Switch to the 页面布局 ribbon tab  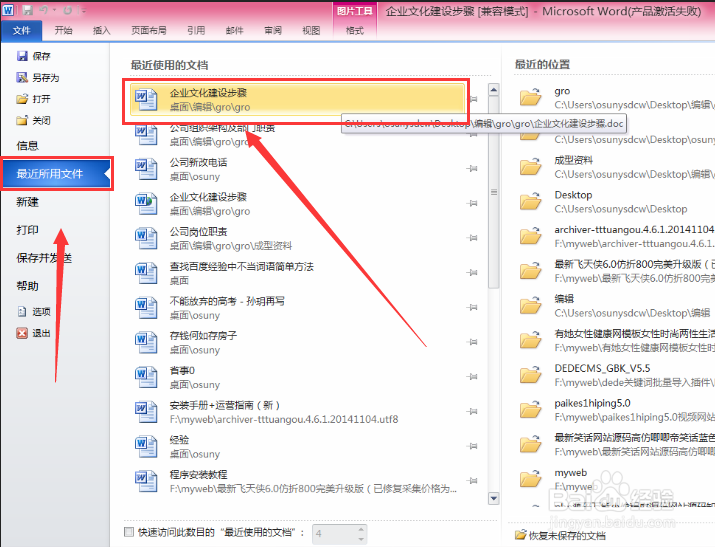(x=149, y=31)
